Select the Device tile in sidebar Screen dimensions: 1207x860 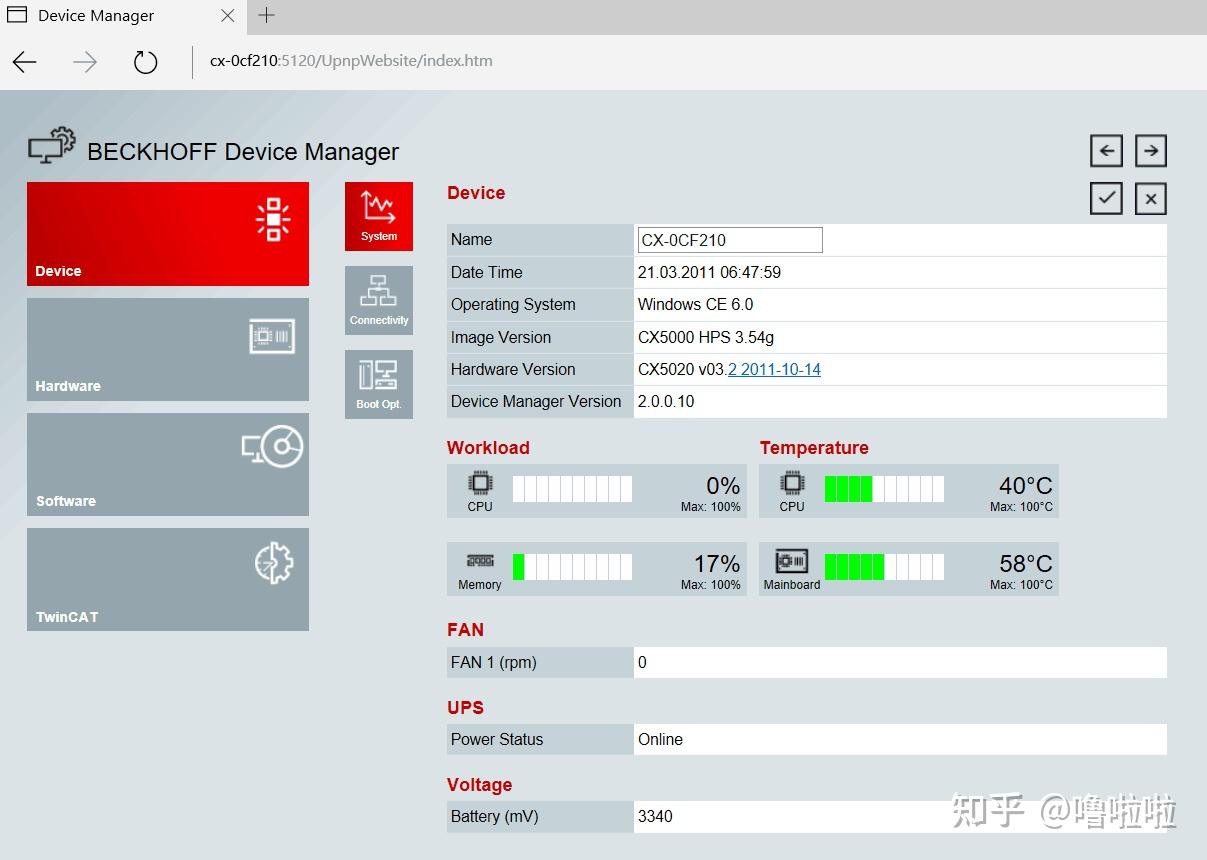[x=167, y=233]
